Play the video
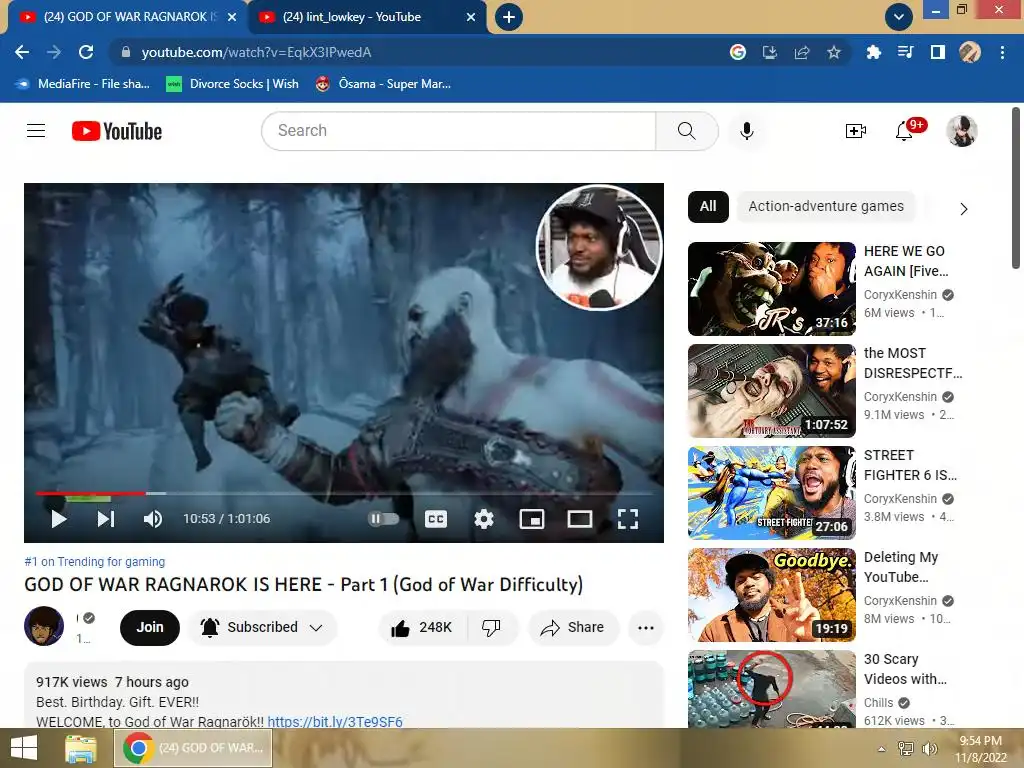1024x768 pixels. 59,519
